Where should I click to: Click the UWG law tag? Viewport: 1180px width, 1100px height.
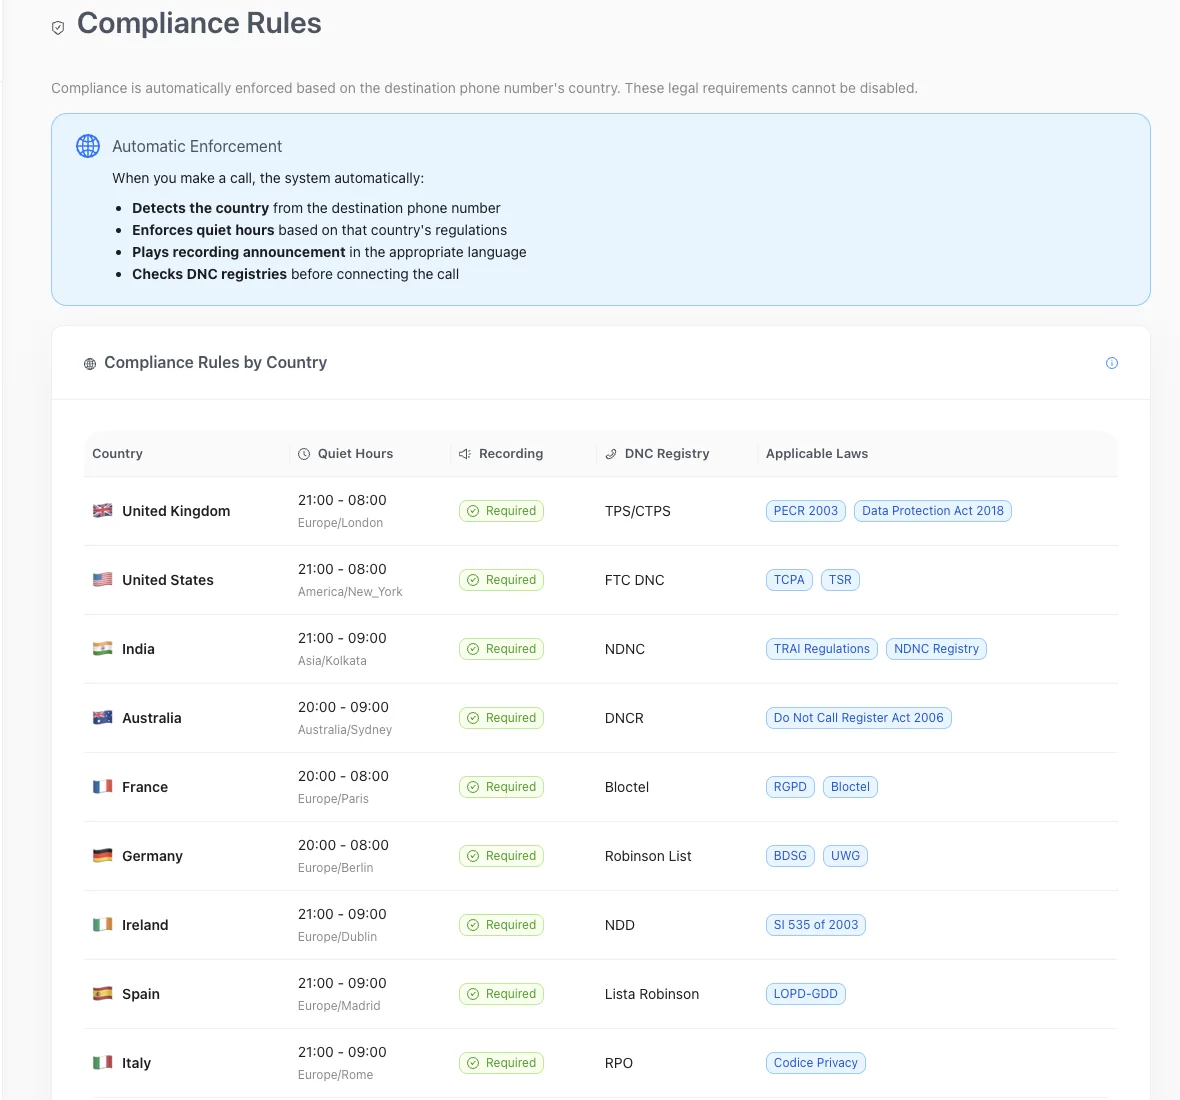coord(846,856)
